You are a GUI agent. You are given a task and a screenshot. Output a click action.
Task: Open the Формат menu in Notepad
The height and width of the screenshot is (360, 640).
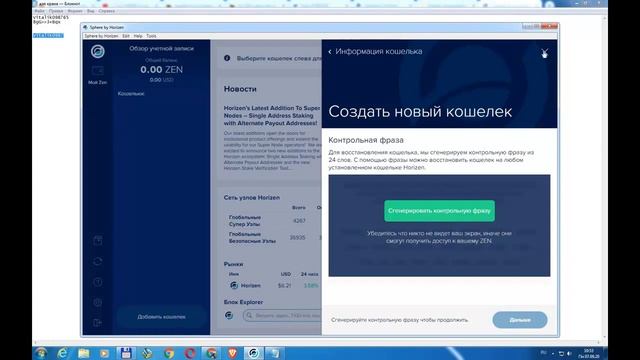tap(75, 11)
